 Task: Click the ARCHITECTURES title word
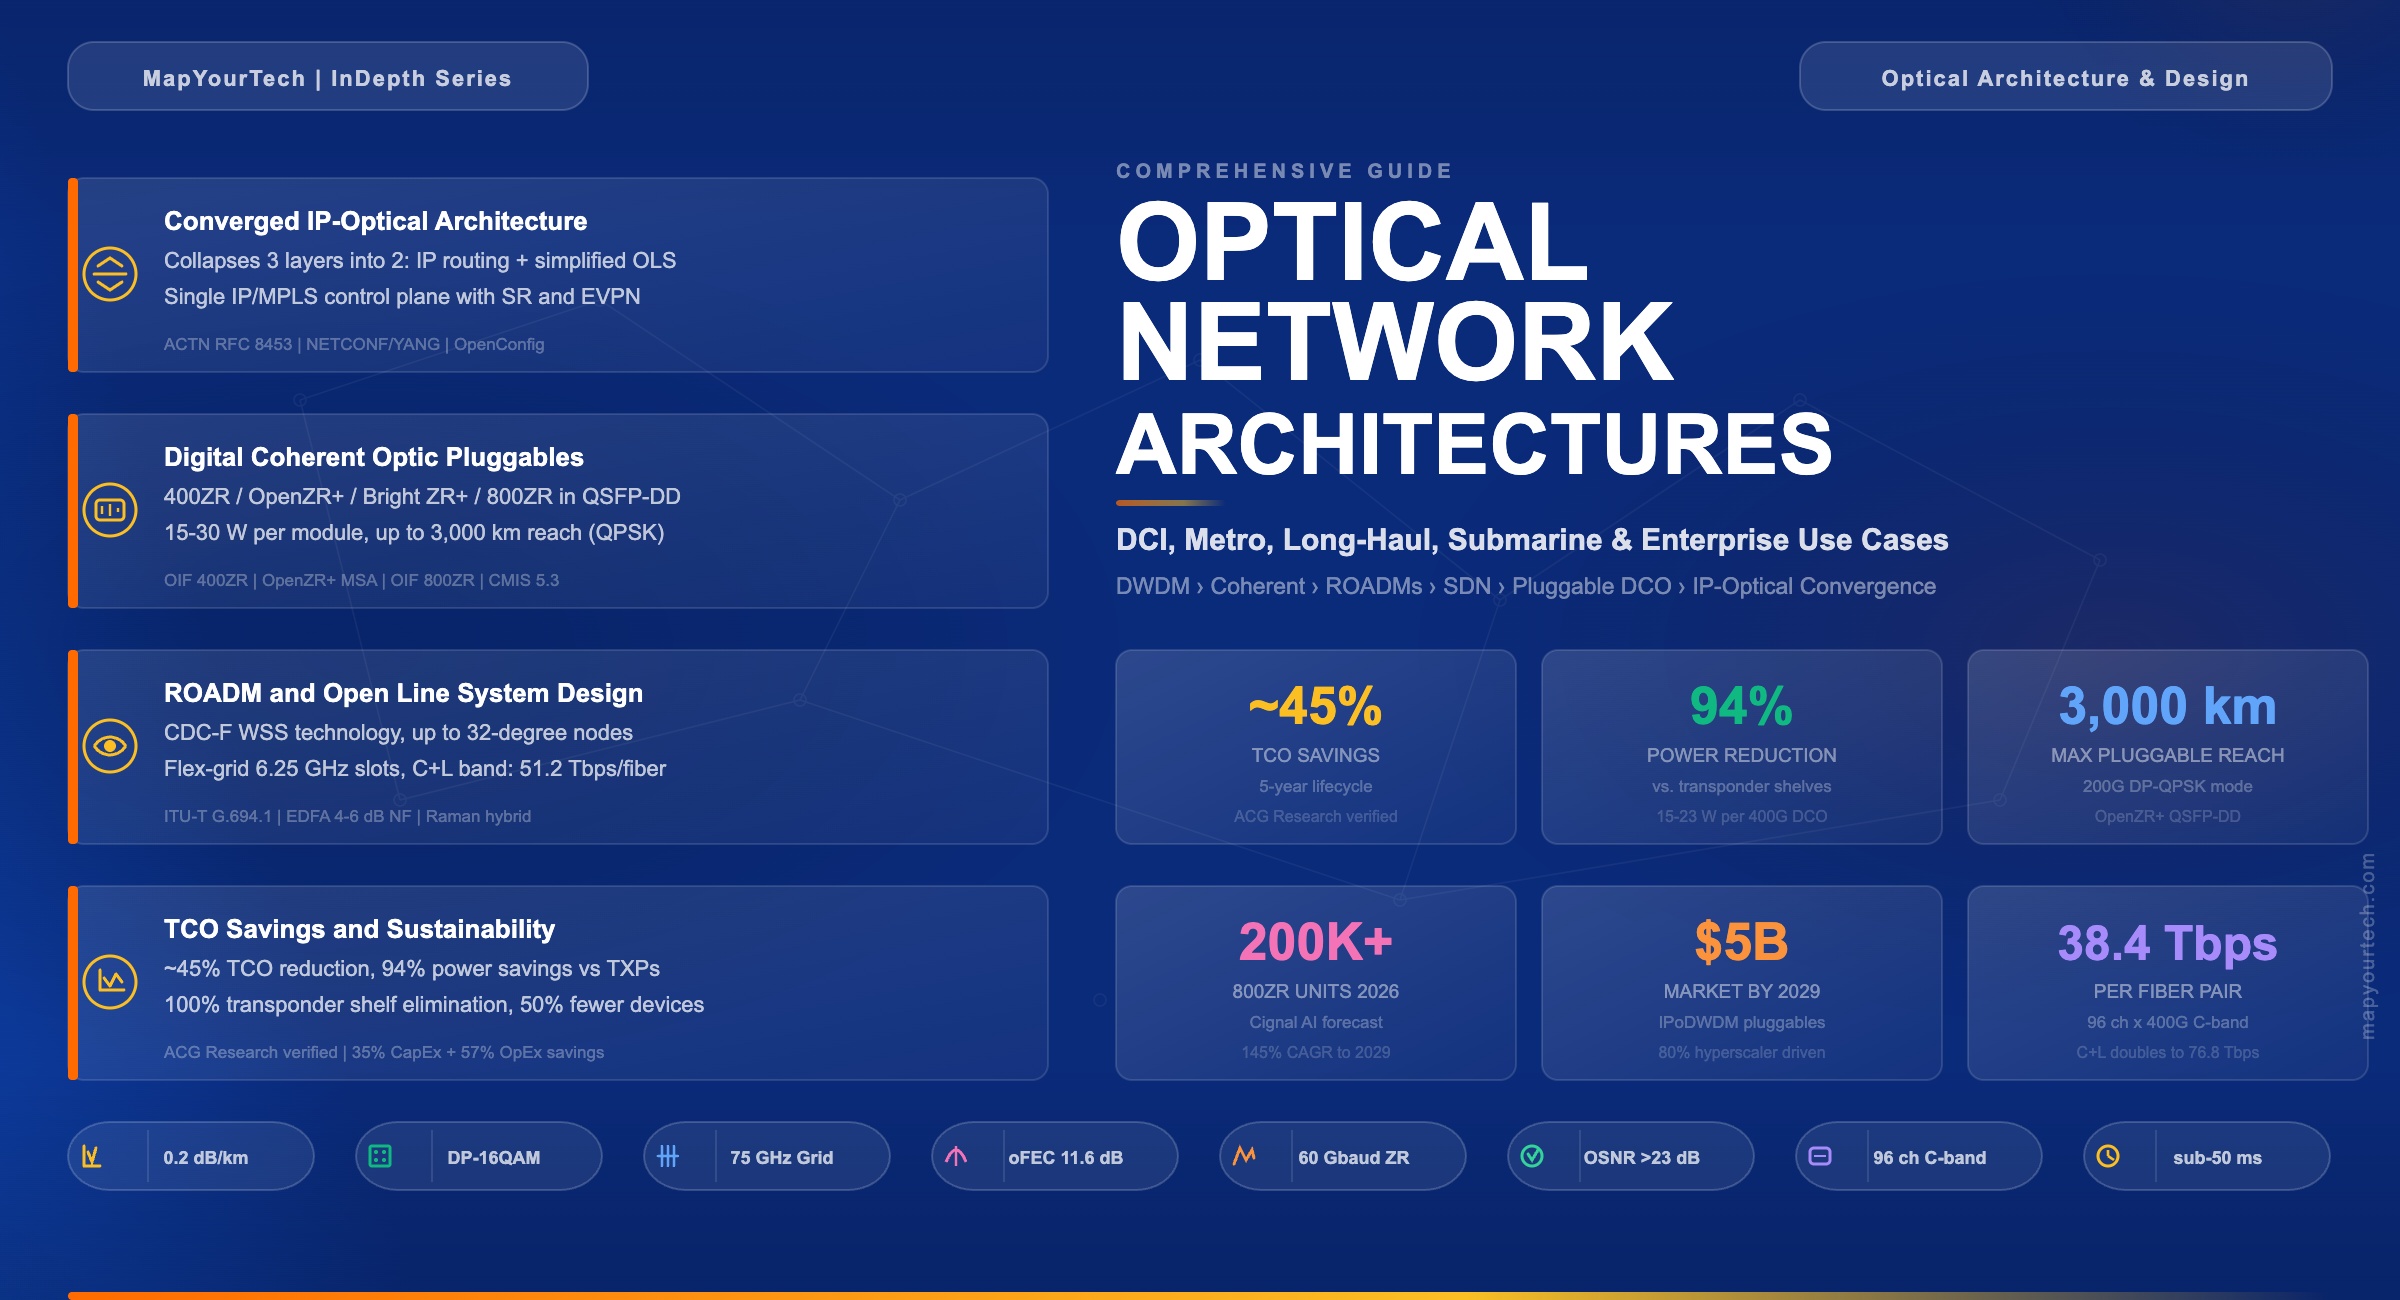point(1475,445)
